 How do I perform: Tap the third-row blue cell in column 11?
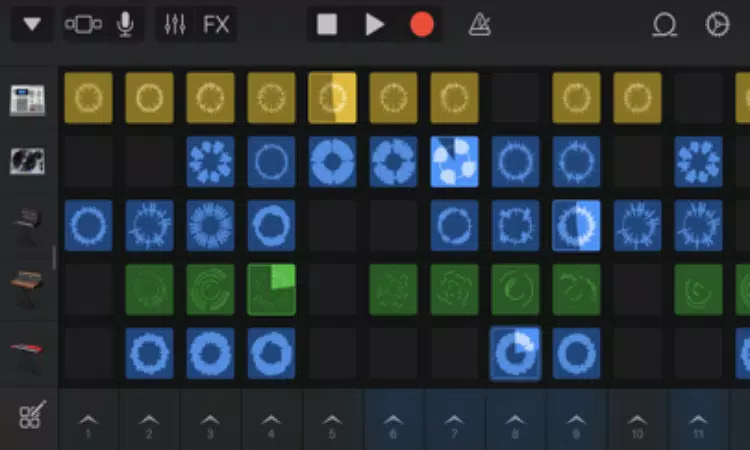(x=698, y=226)
